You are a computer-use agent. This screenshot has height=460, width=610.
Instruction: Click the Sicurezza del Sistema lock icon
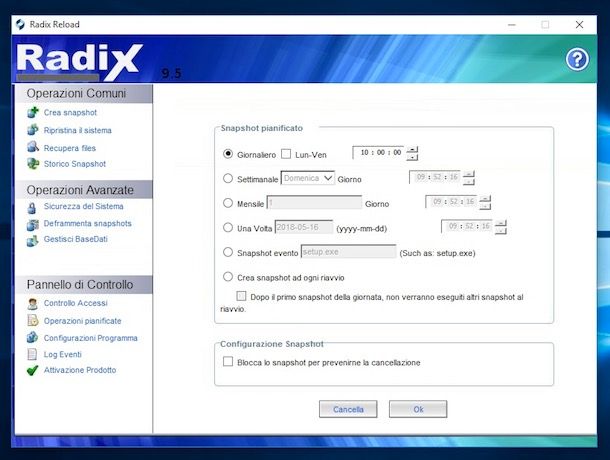point(32,208)
